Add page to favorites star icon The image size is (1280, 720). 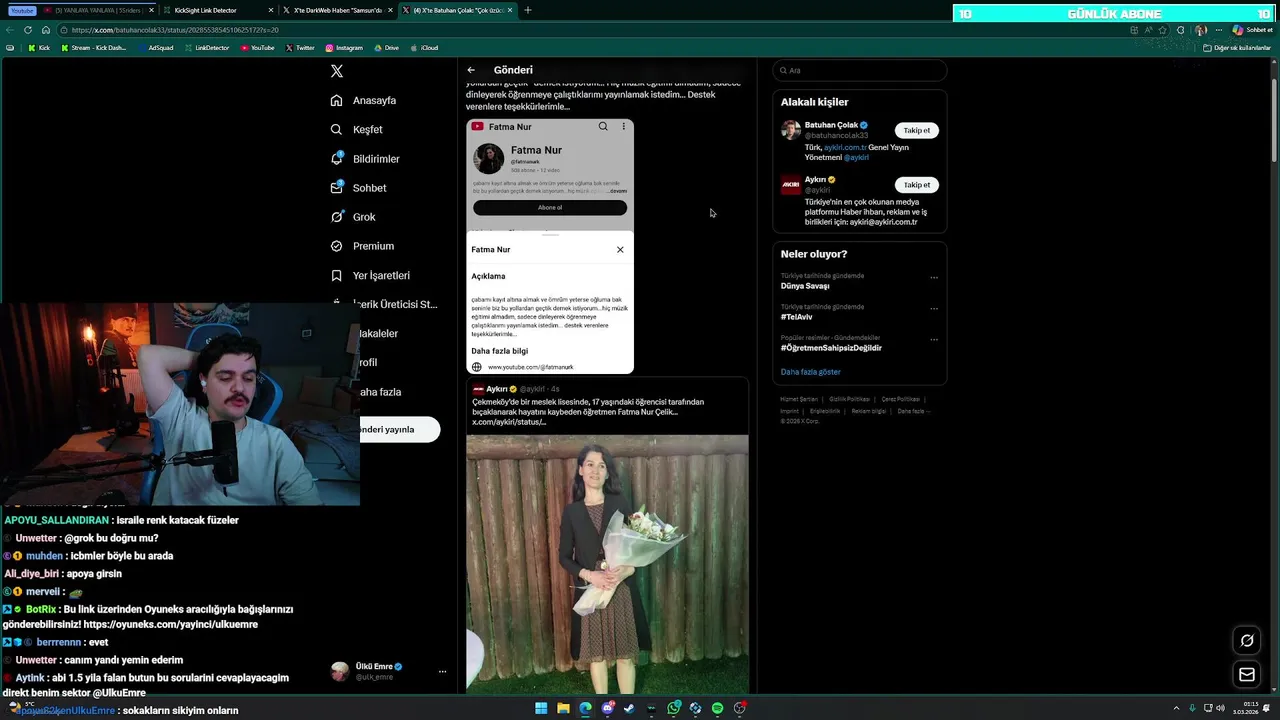tap(1162, 30)
